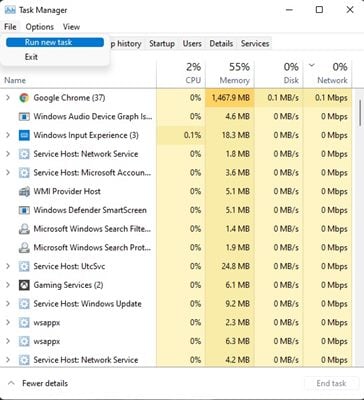The image size is (364, 400).
Task: Click Microsoft Windows Search Filter Host icon
Action: [24, 229]
